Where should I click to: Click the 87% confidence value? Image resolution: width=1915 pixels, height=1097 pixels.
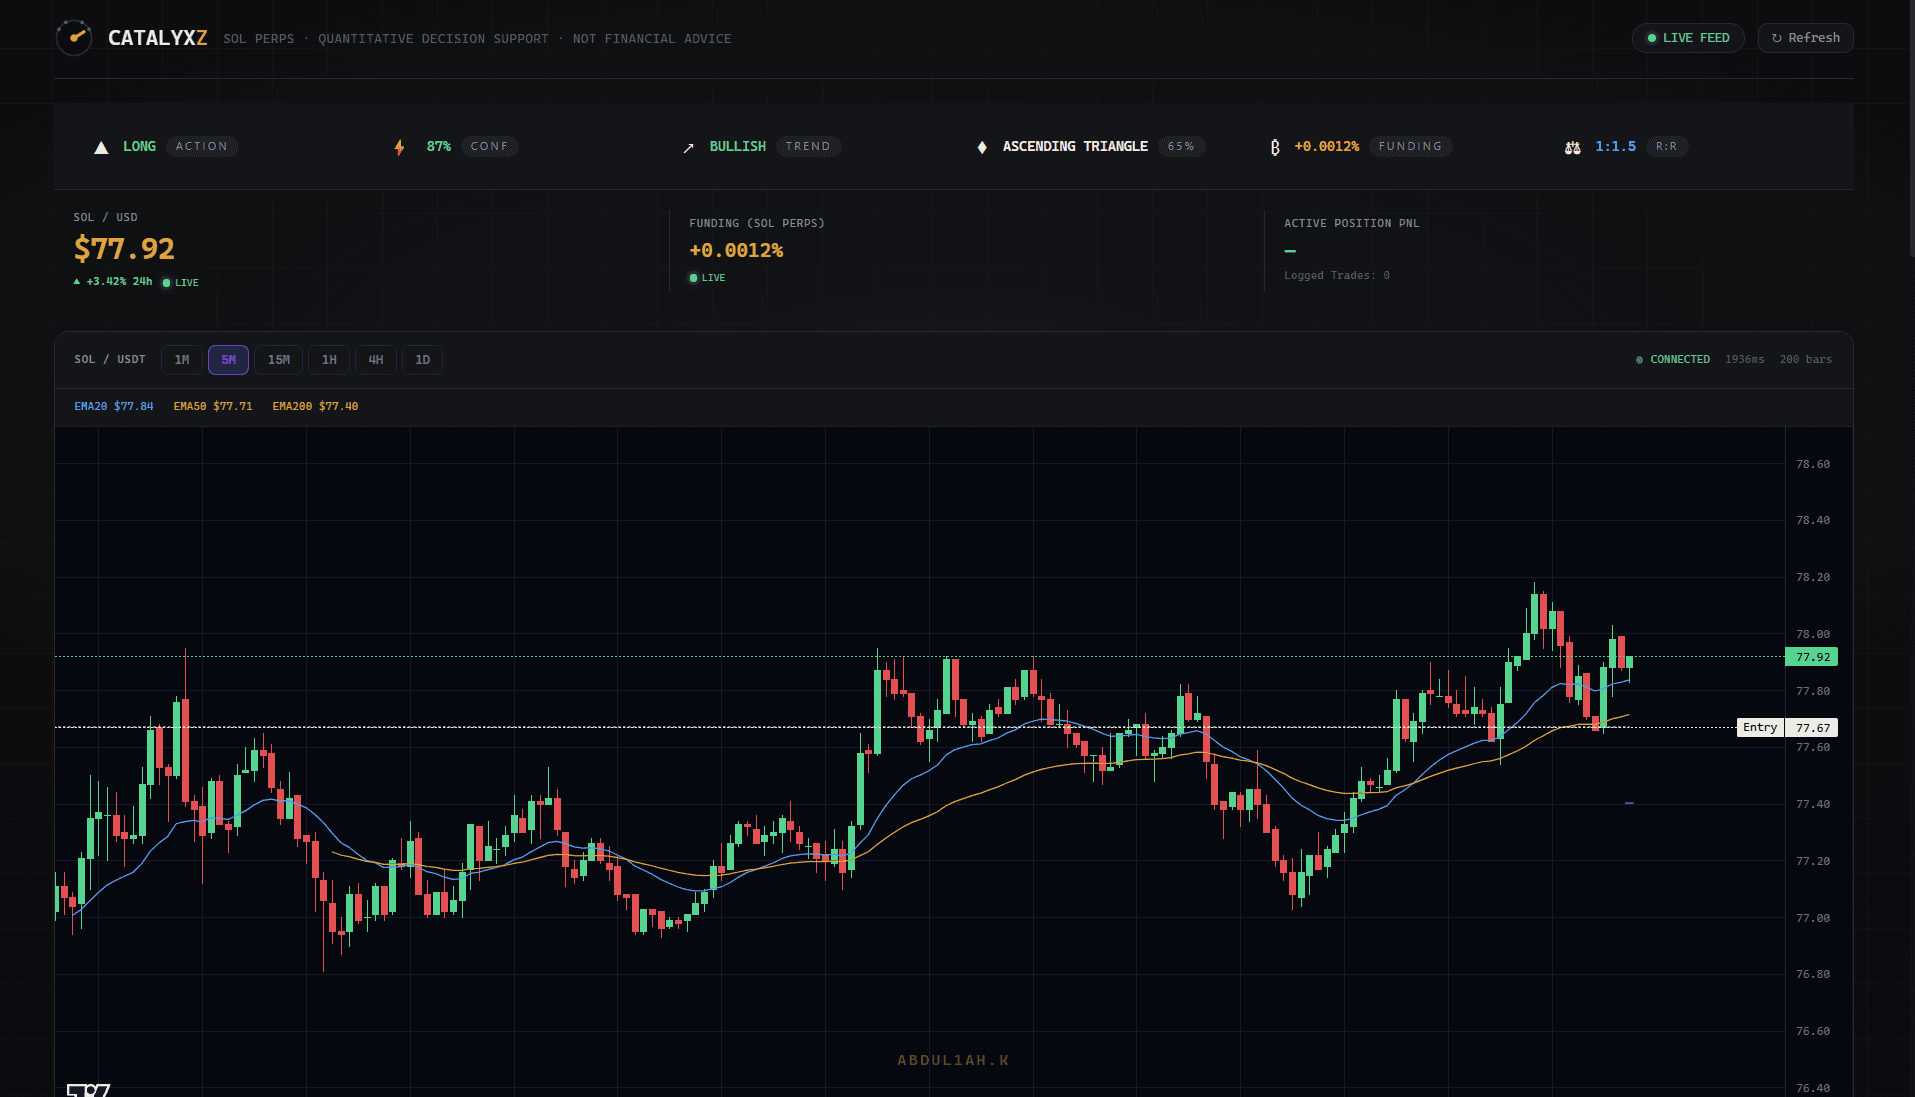[x=439, y=147]
